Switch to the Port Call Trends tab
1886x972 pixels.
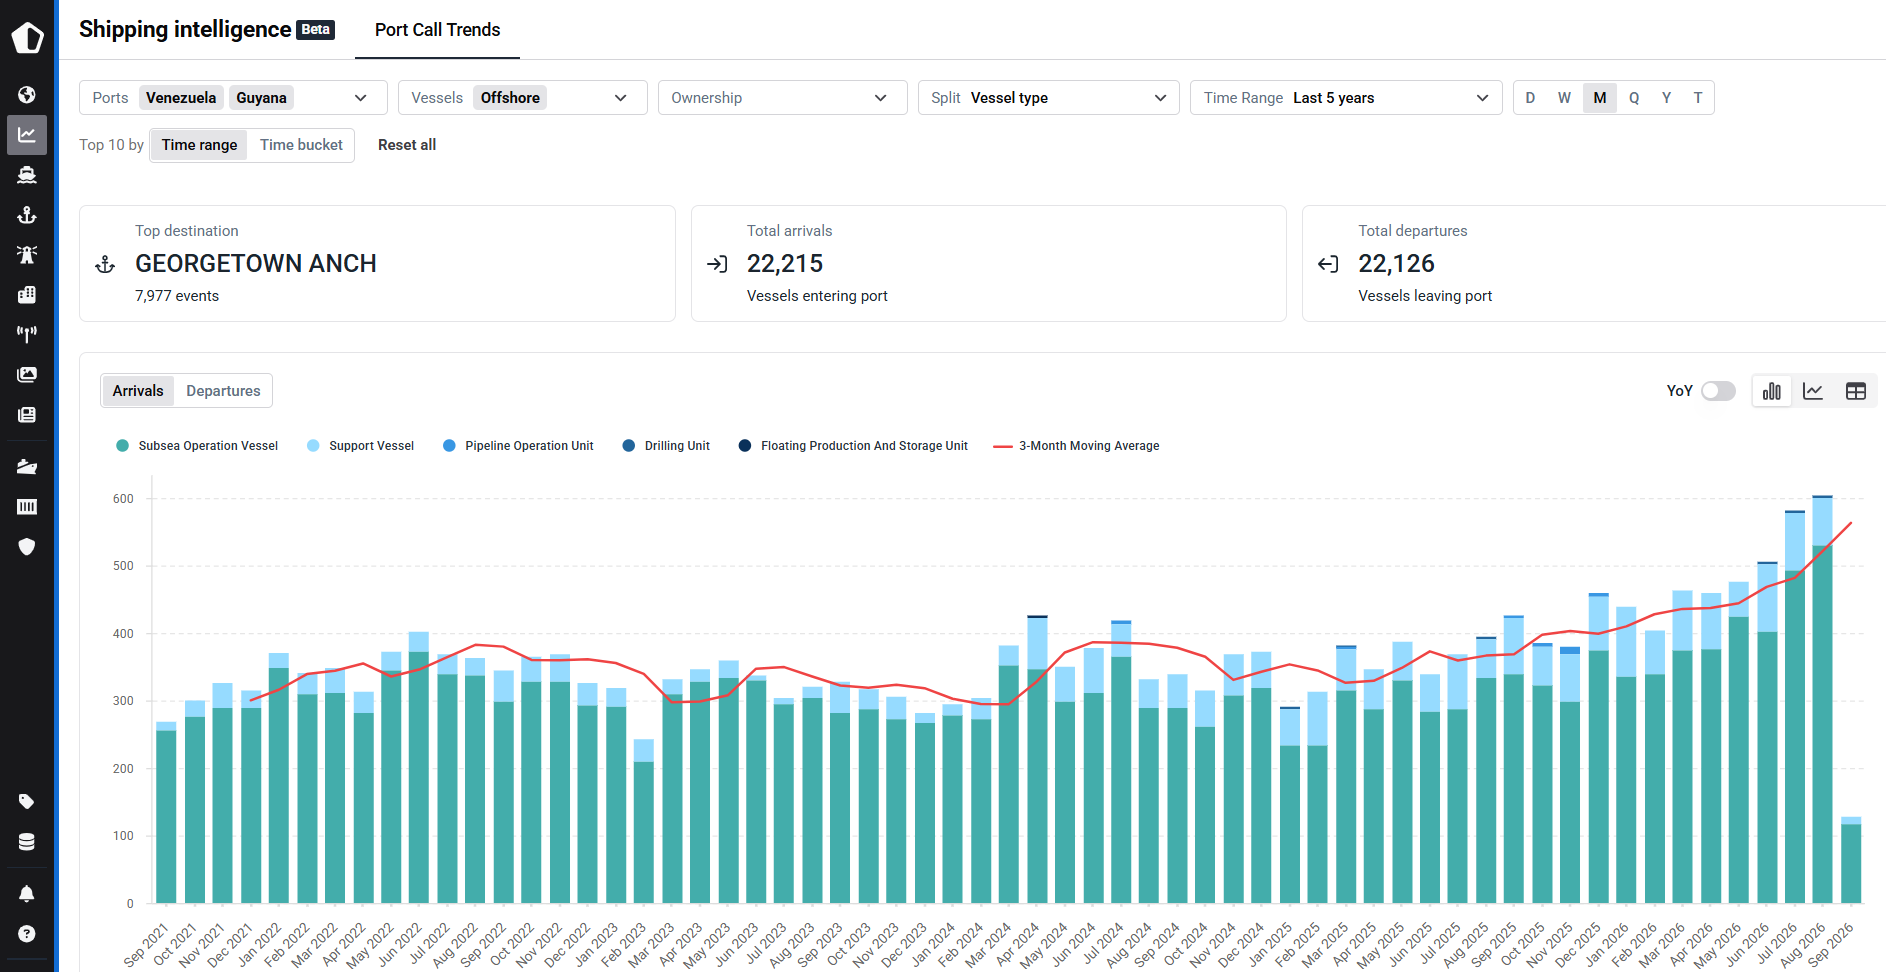pos(437,30)
